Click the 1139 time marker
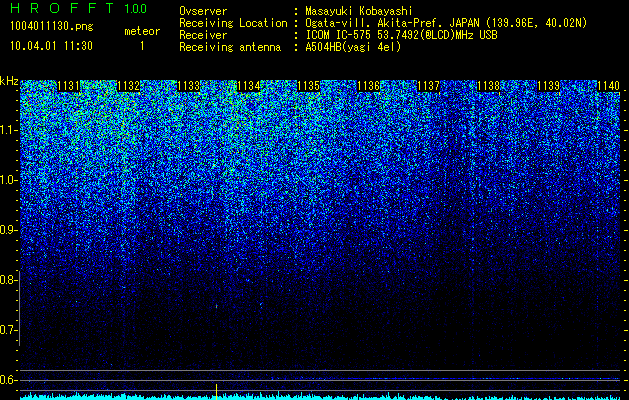Screen dimensions: 629x400 (x=548, y=86)
